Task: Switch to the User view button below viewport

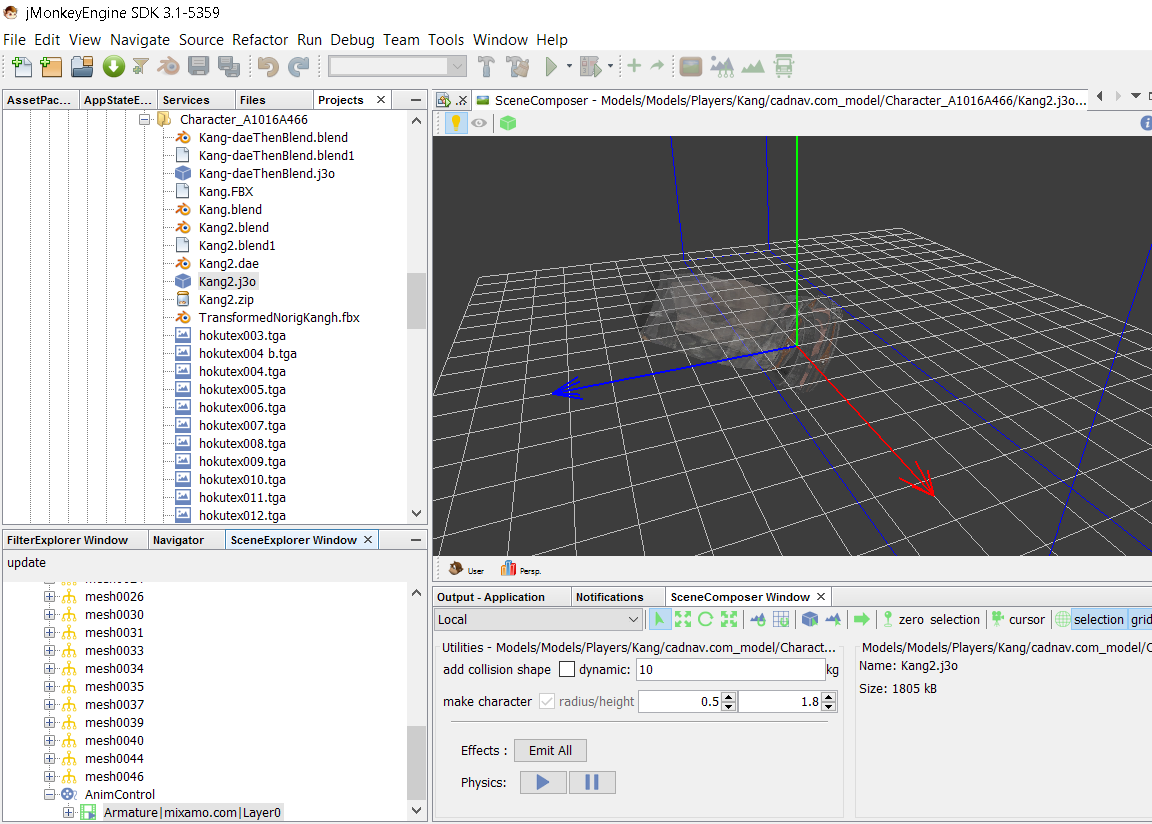Action: coord(467,569)
